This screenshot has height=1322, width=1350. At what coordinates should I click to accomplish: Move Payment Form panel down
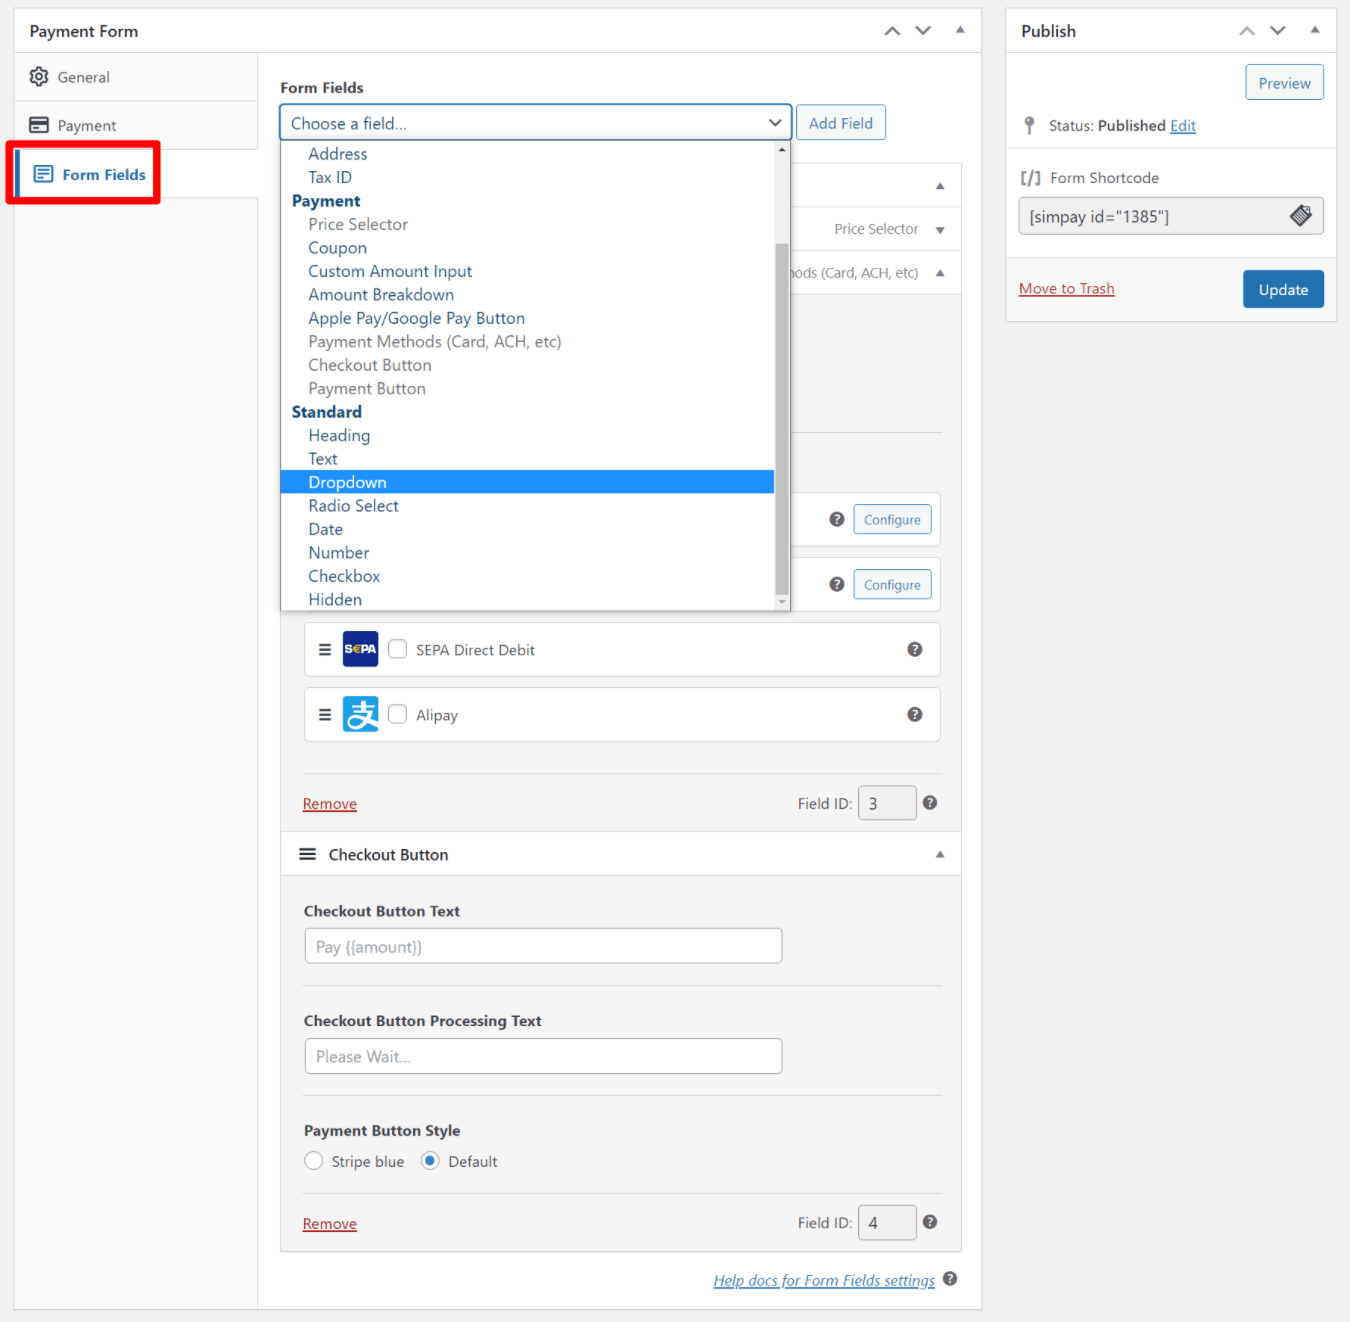pos(923,31)
